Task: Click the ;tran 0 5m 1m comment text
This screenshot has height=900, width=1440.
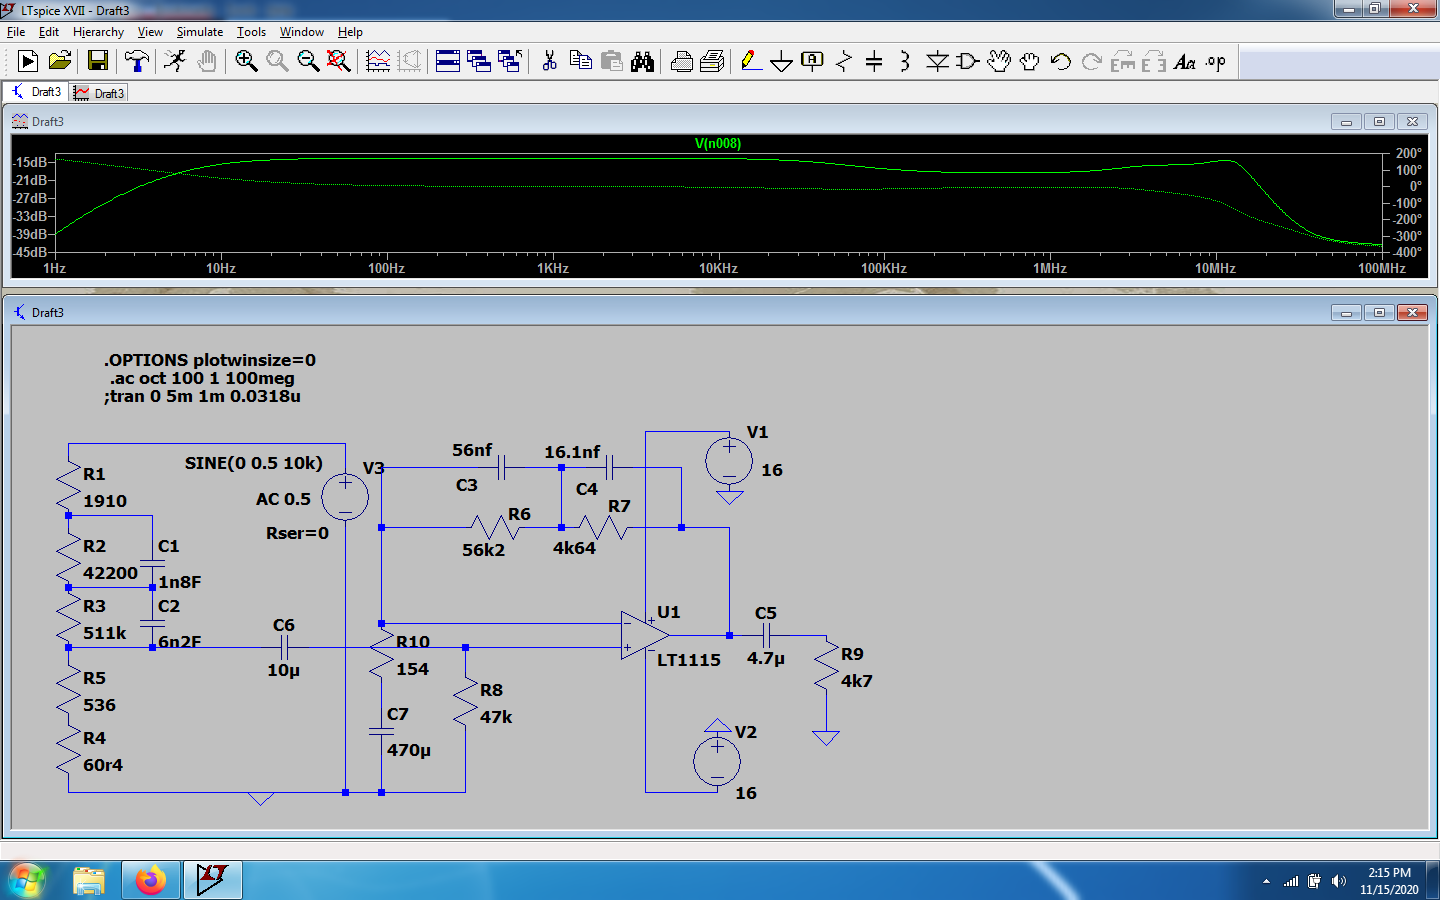Action: point(203,396)
